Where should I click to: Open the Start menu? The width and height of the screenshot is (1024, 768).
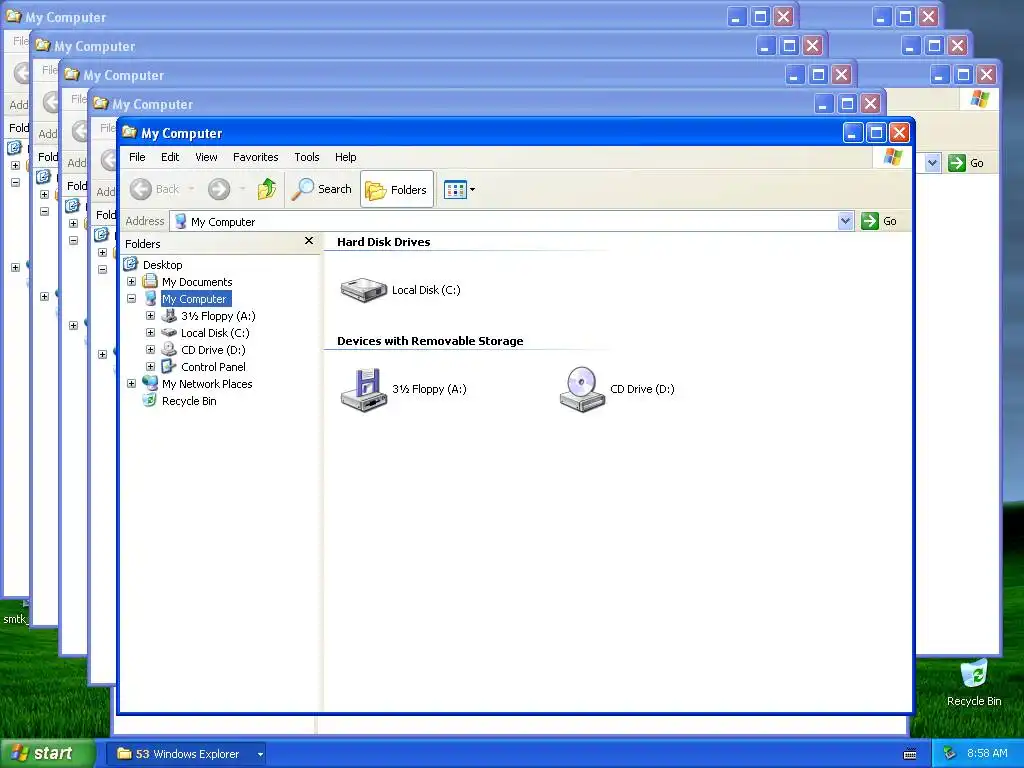pyautogui.click(x=47, y=753)
